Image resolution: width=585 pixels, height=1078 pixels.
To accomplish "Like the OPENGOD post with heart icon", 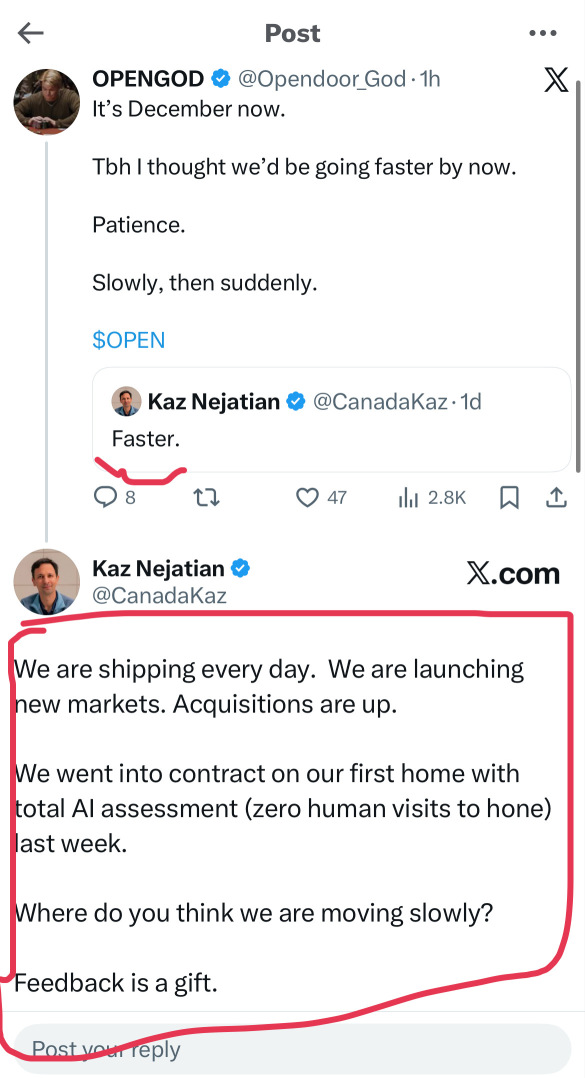I will coord(307,497).
